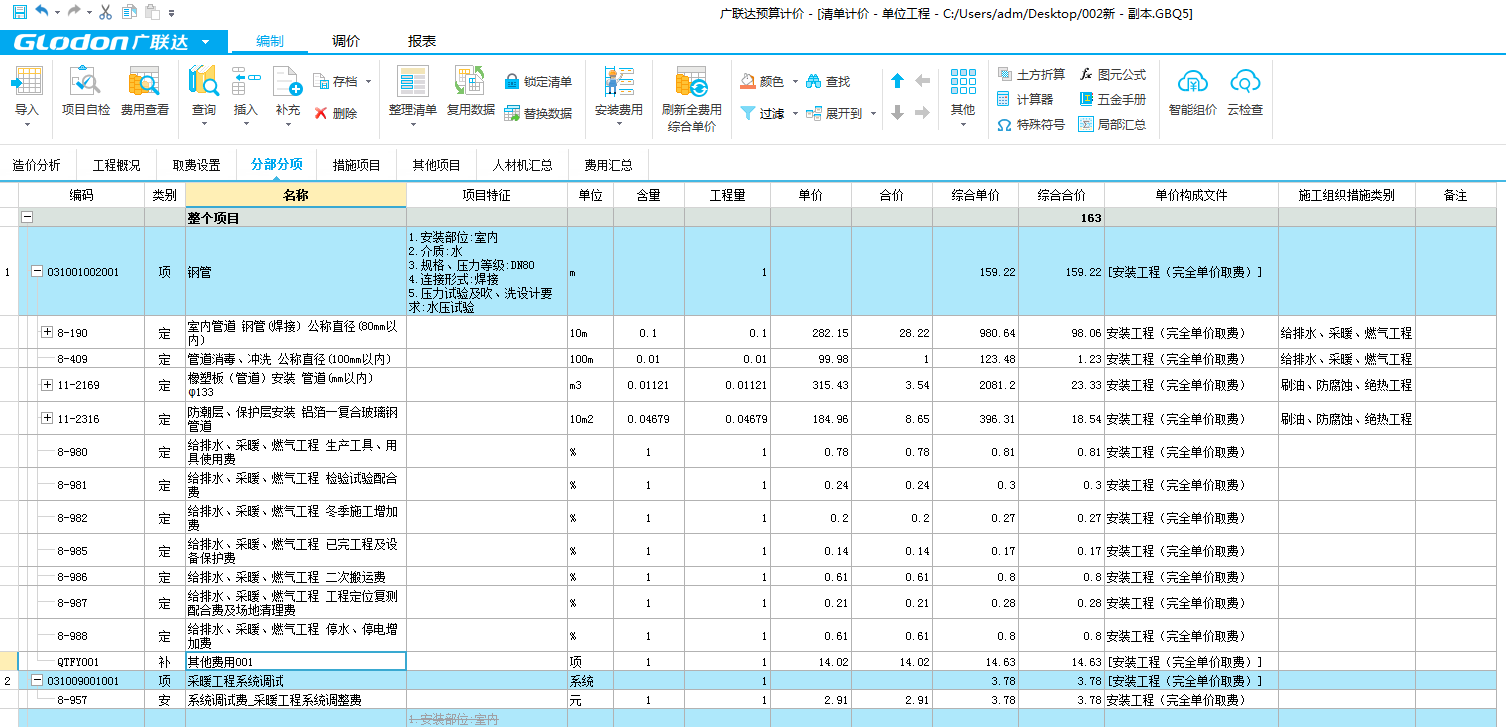Screen dimensions: 1506x727
Task: Open 局部汇总 partial summary
Action: tap(1112, 125)
